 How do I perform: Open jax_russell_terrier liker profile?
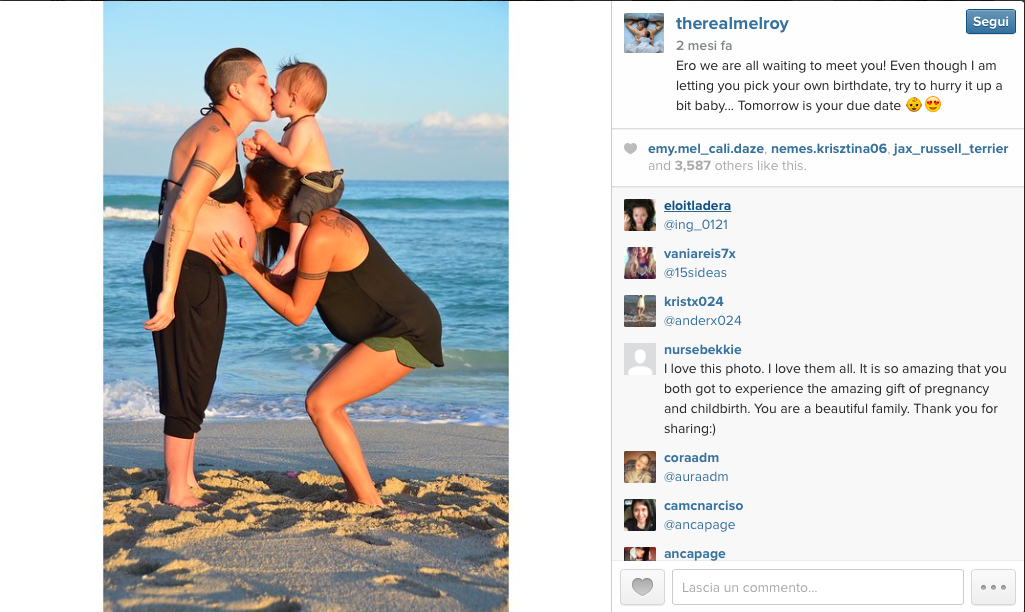point(950,148)
